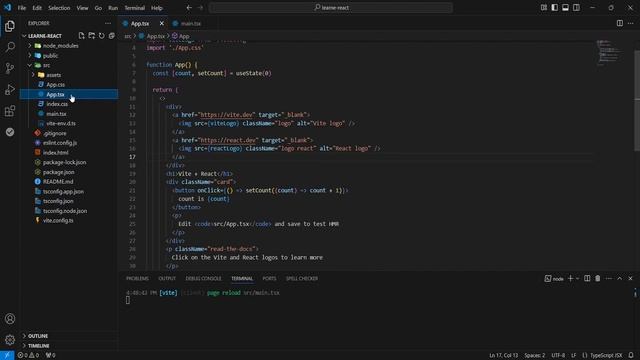Screen dimensions: 640x360
Task: Open the Explorer view in activity bar
Action: pyautogui.click(x=10, y=26)
